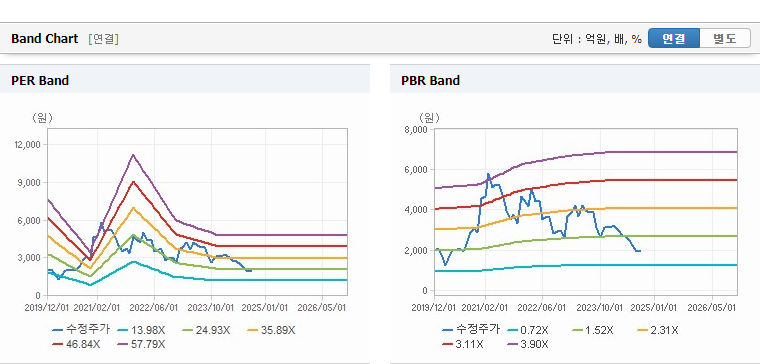Screen dimensions: 760x364
Task: Toggle the 46.84X legend entry
Action: click(76, 344)
